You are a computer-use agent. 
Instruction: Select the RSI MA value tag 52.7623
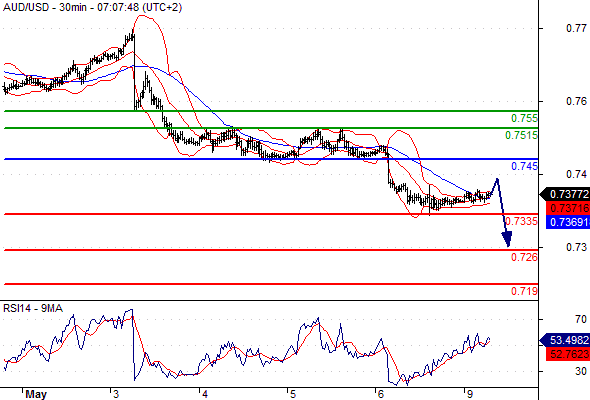point(568,354)
